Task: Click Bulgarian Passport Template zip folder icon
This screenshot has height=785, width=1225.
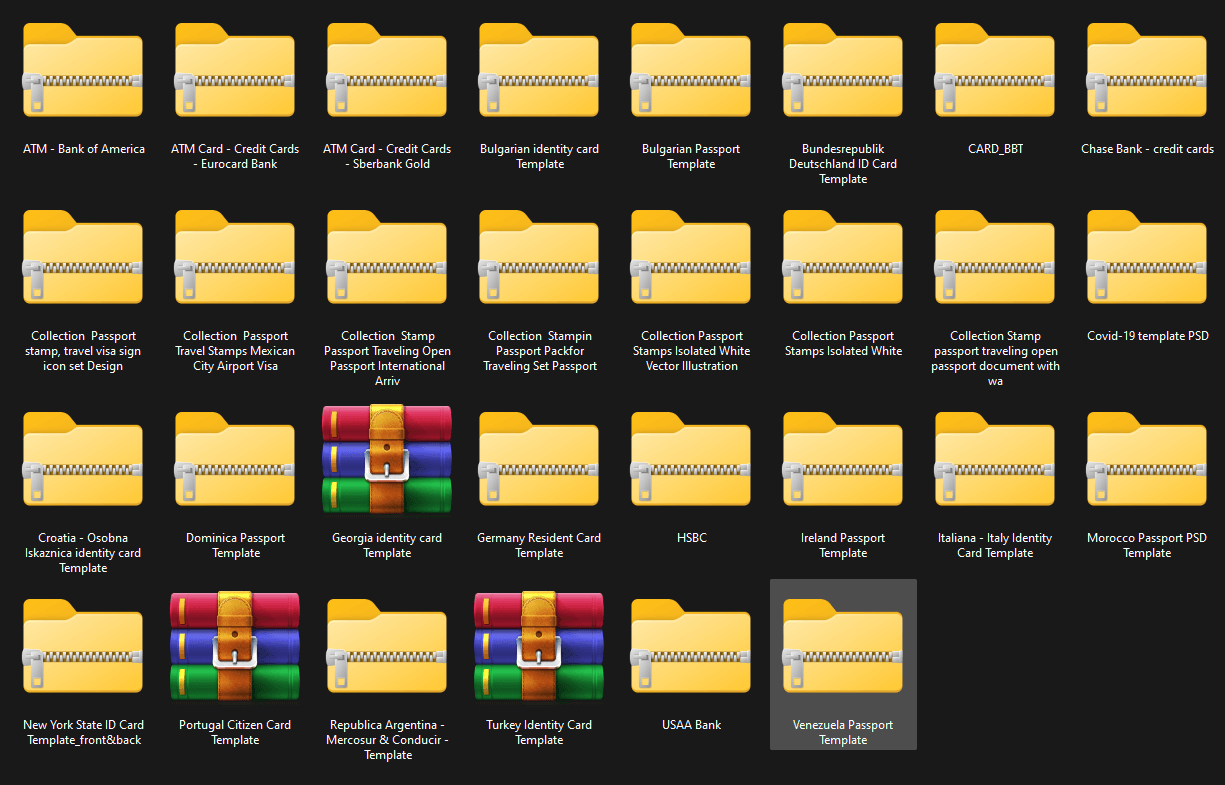Action: (x=691, y=70)
